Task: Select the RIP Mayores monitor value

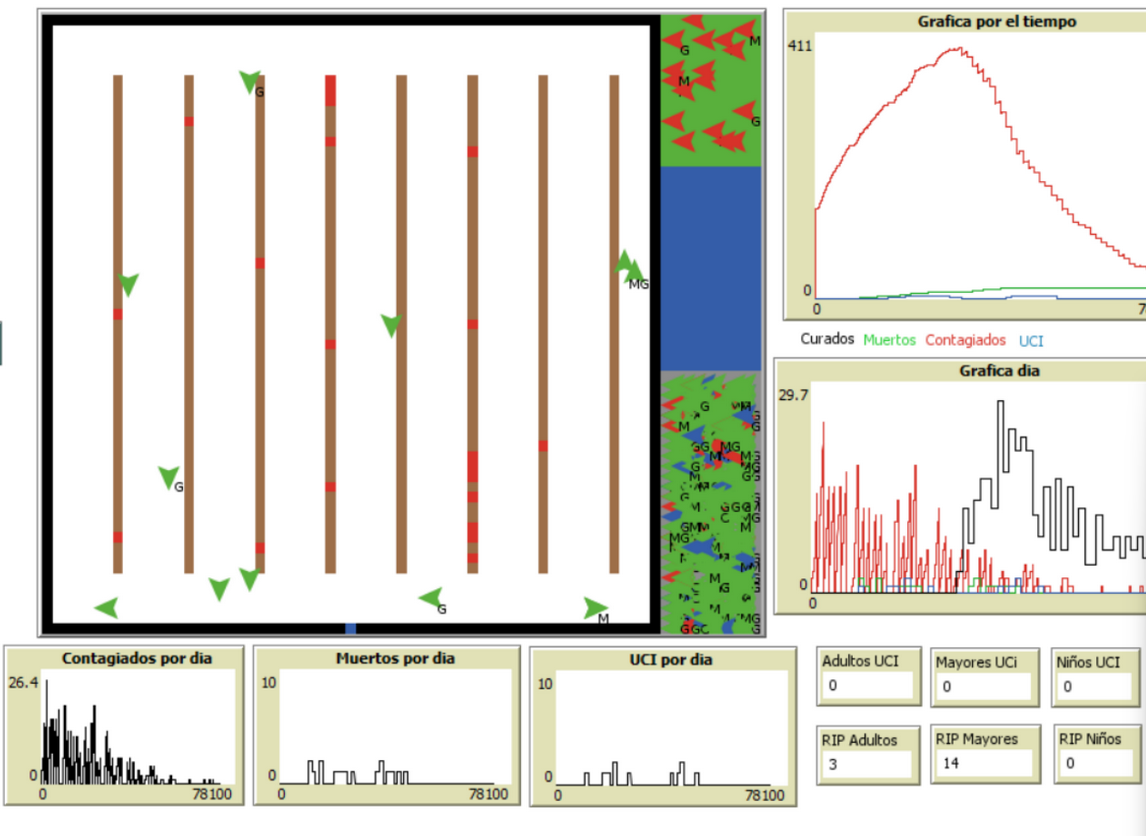Action: click(x=979, y=764)
